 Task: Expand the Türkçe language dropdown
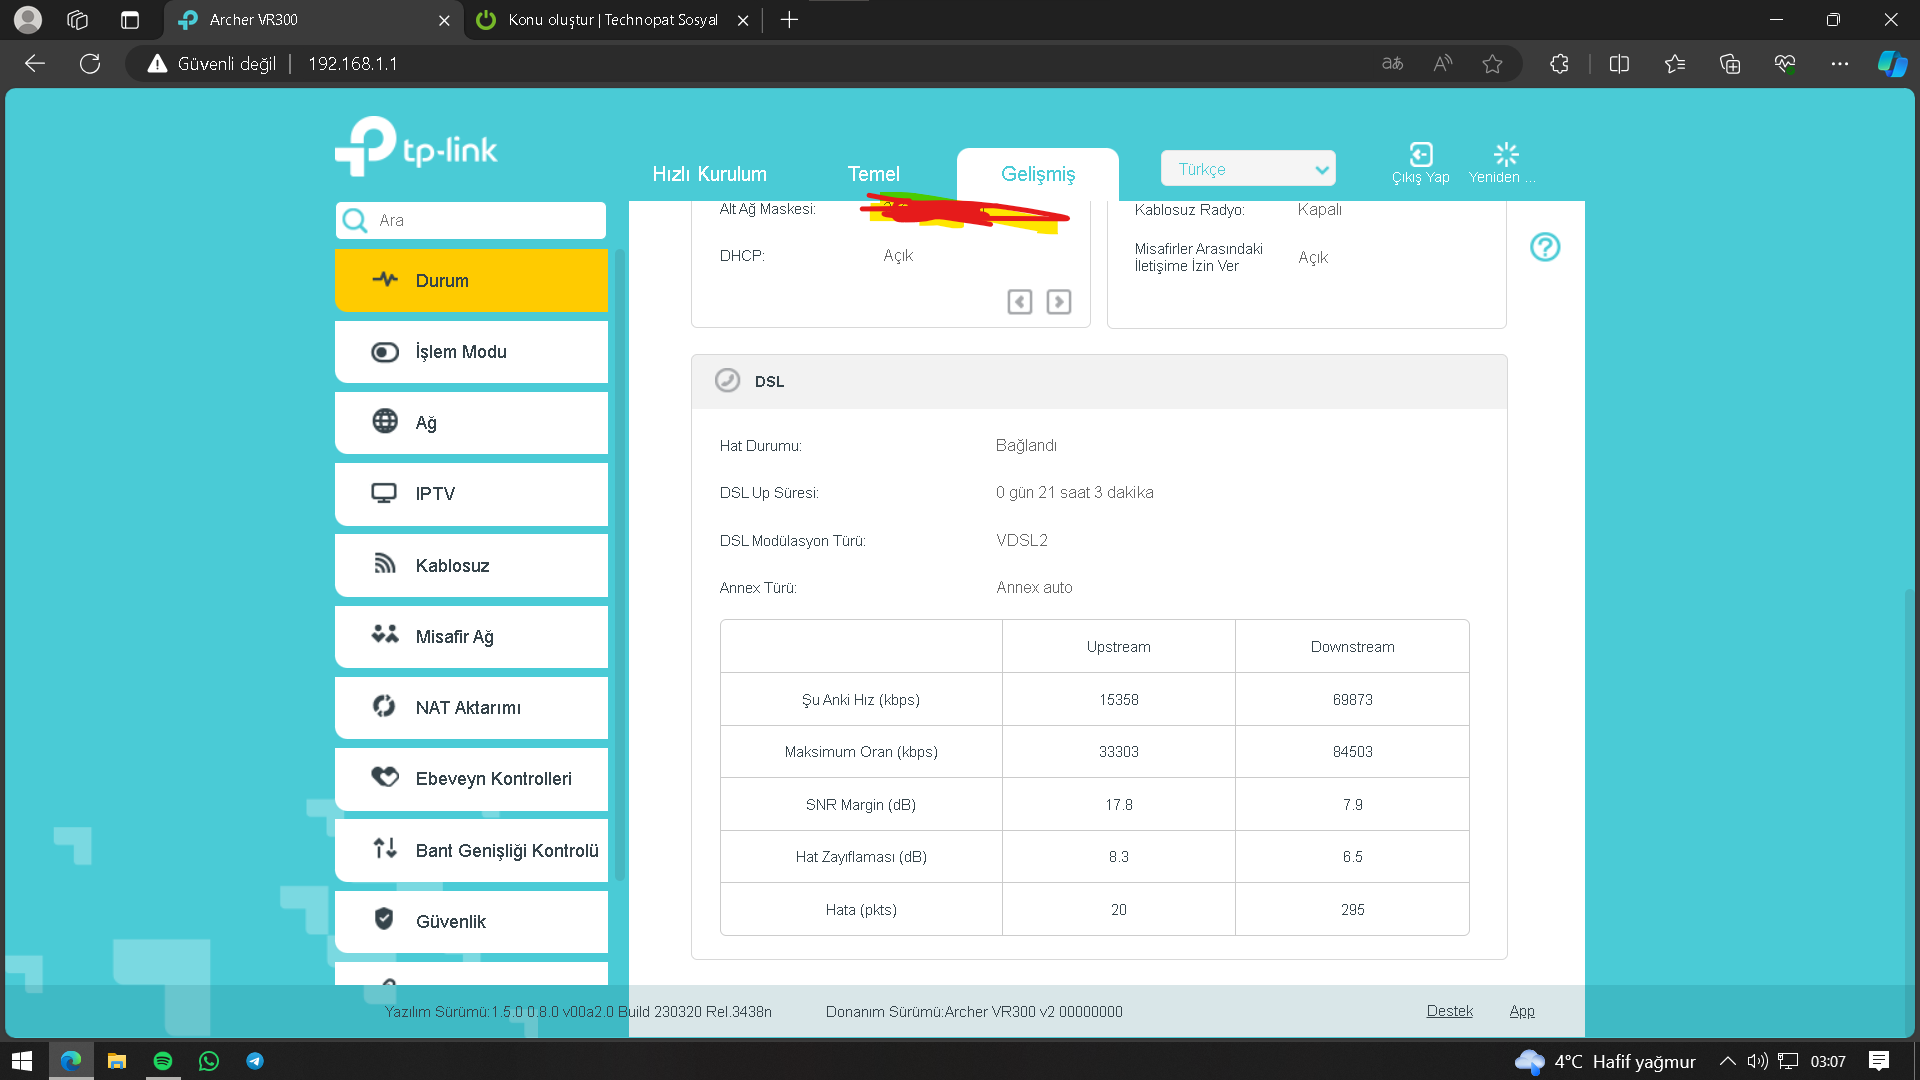(x=1248, y=169)
